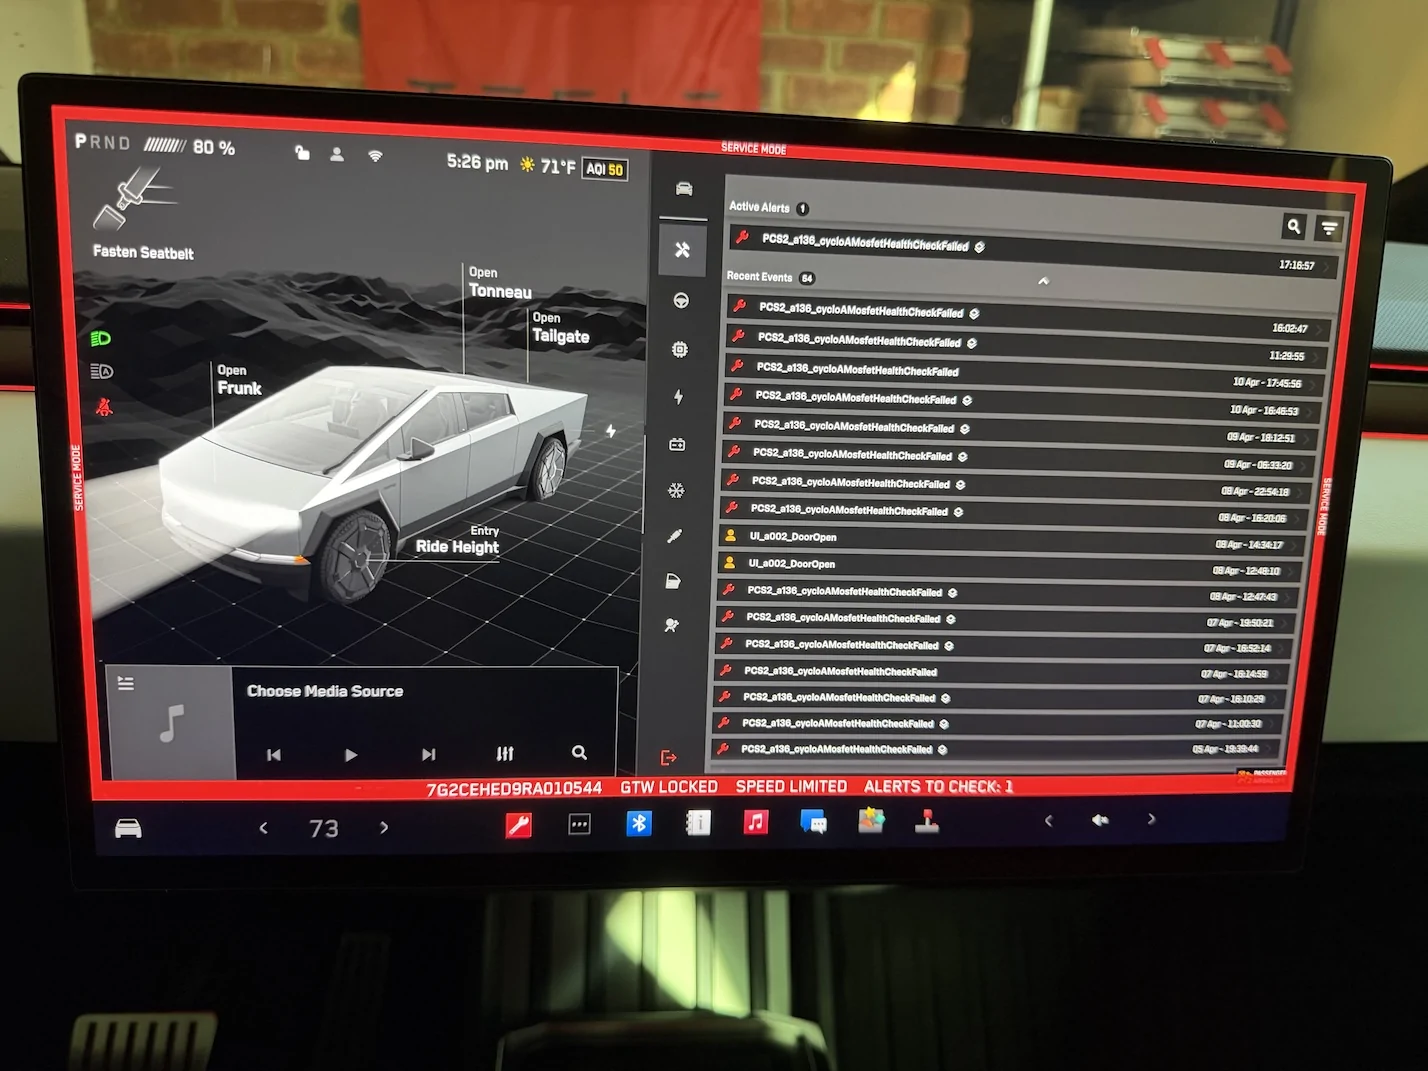1428x1071 pixels.
Task: Open the music app icon in dock
Action: [x=755, y=822]
